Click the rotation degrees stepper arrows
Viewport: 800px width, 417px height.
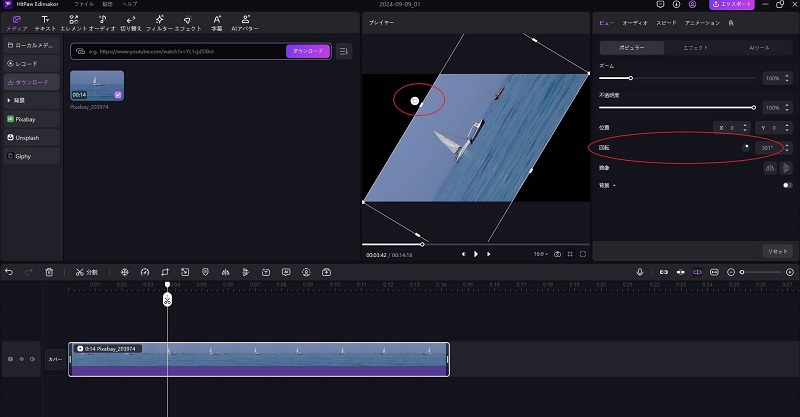[x=787, y=148]
